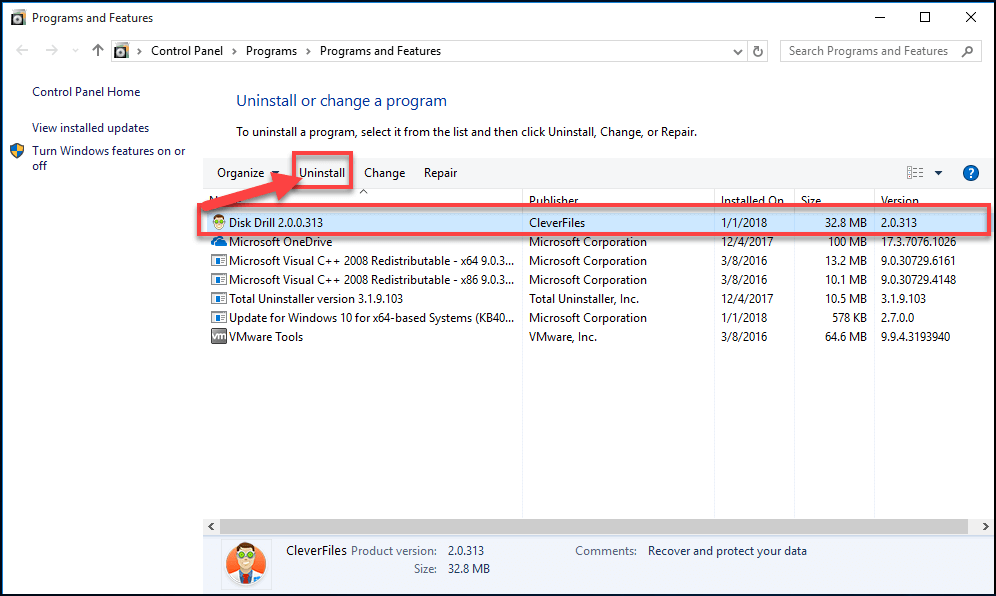Screen dimensions: 996x596
Task: Click the horizontal scrollbar thumb
Action: [x=593, y=526]
